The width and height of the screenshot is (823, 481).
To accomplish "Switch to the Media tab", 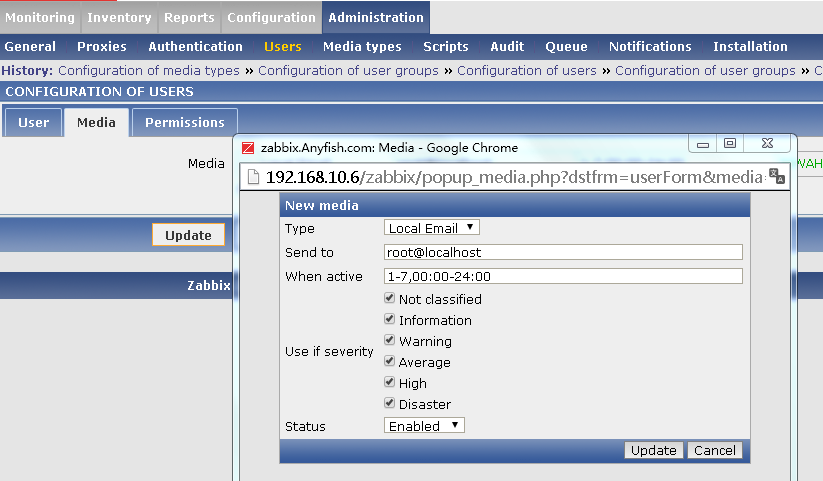I will pyautogui.click(x=96, y=122).
